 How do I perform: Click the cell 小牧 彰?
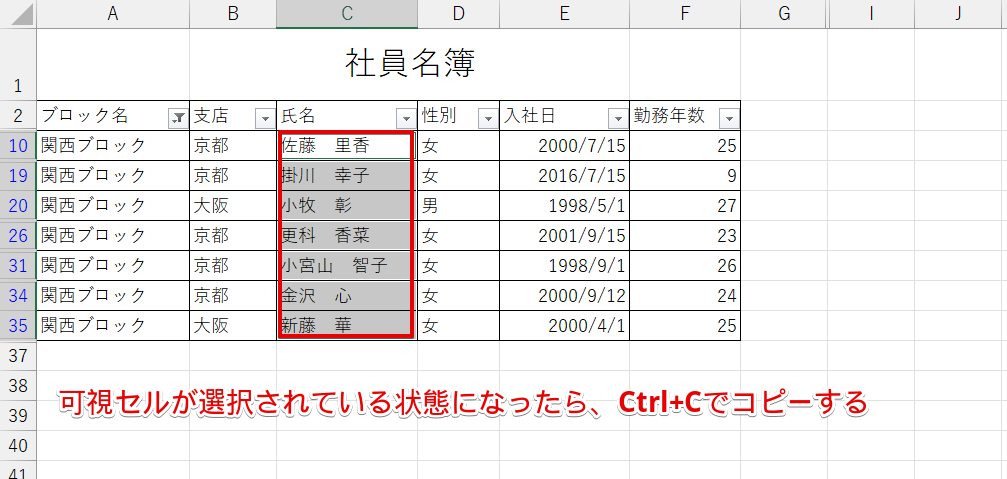point(347,205)
